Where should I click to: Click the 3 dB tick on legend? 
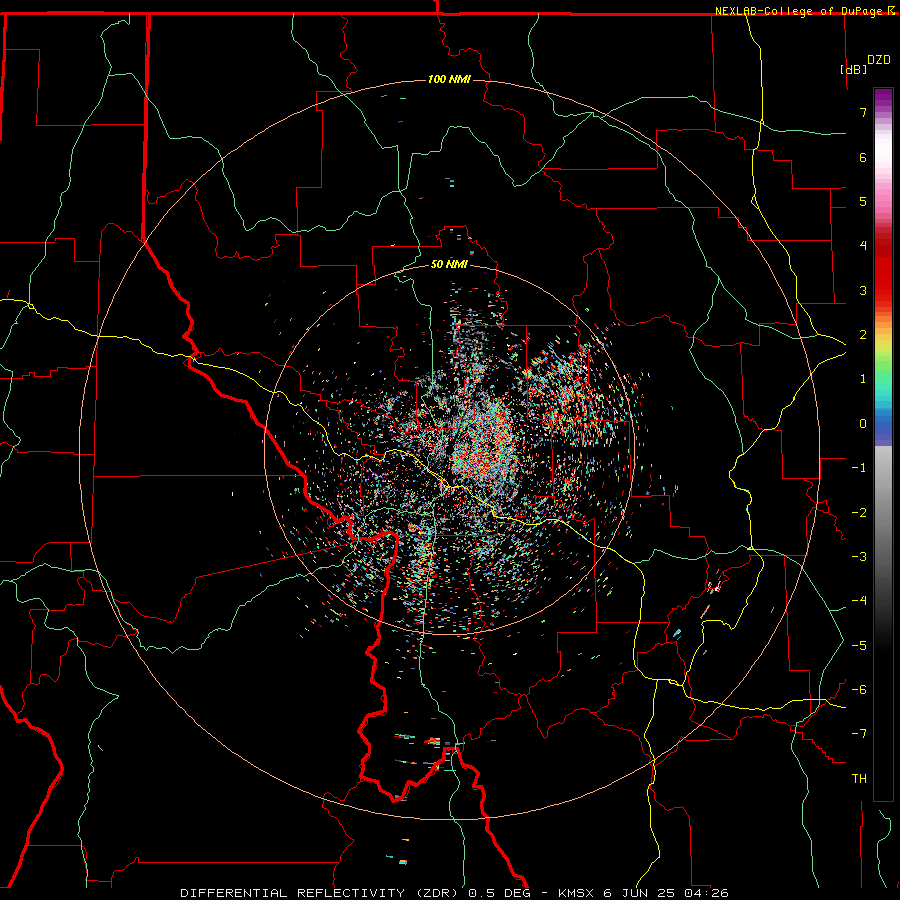click(863, 290)
